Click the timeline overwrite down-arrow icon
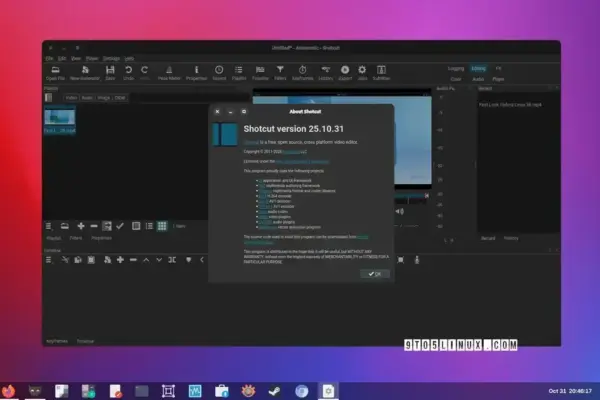 159,260
